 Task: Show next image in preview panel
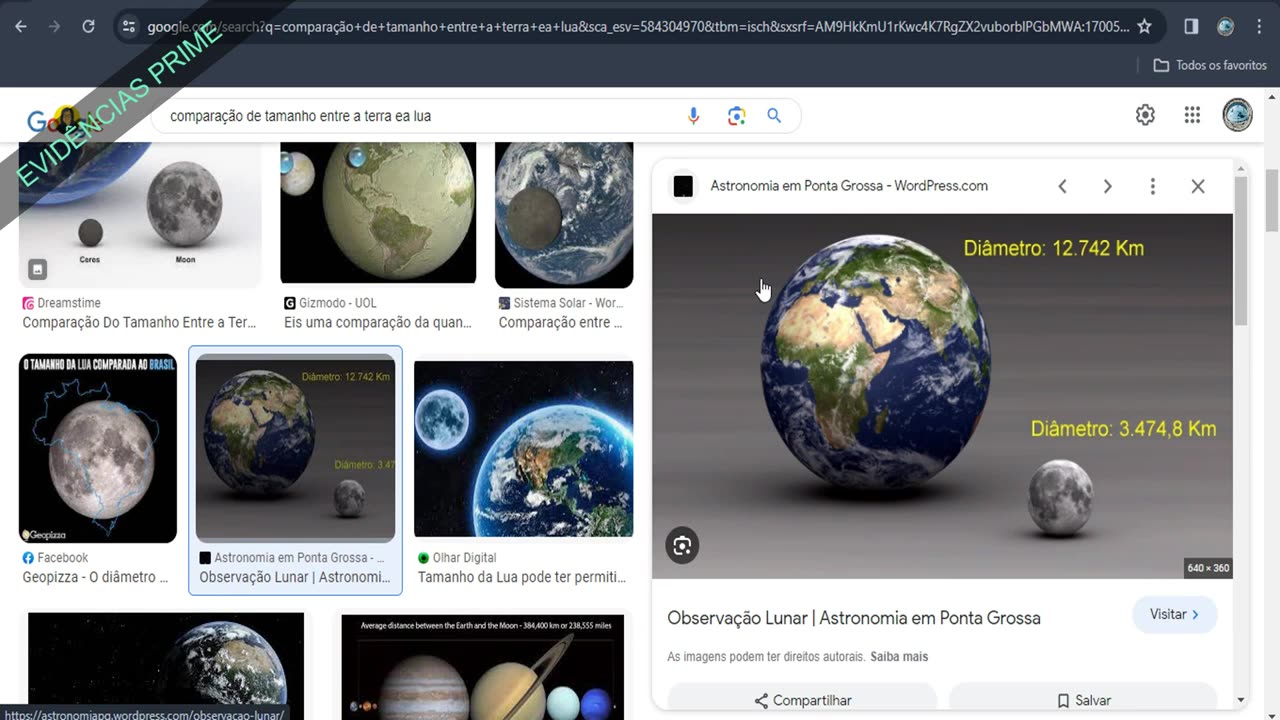(x=1107, y=186)
